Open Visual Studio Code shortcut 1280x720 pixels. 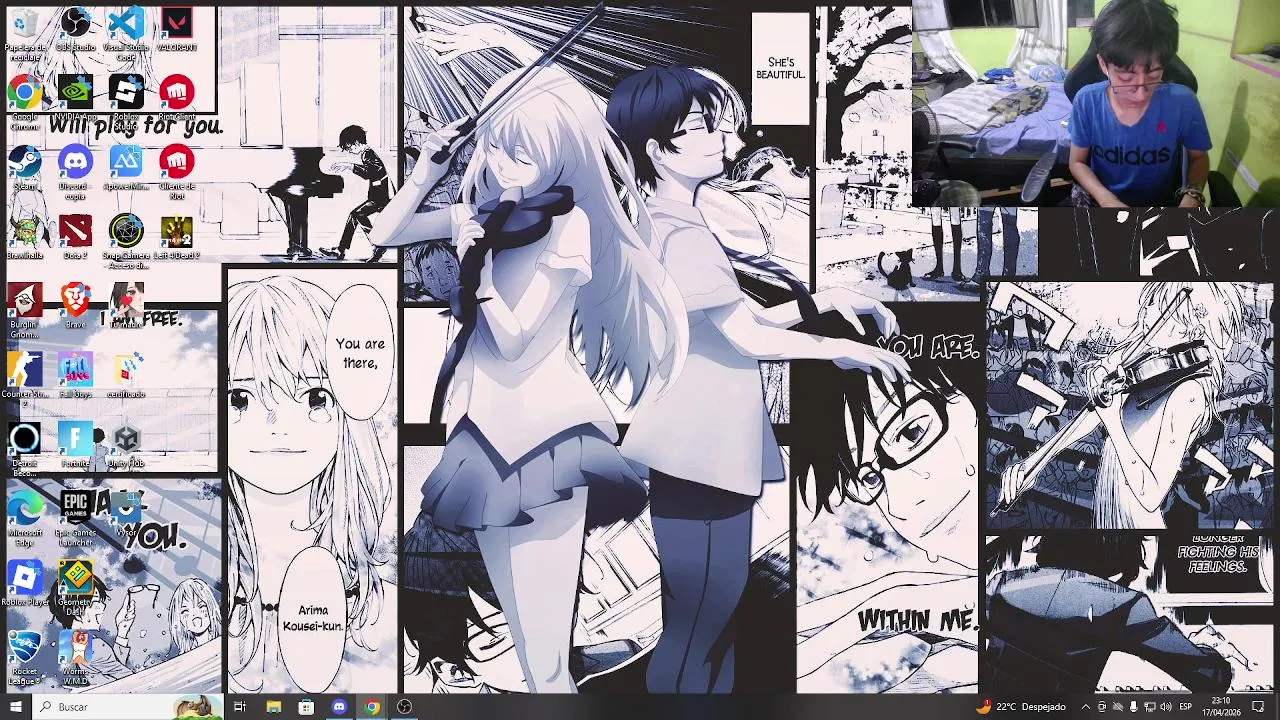[x=126, y=32]
